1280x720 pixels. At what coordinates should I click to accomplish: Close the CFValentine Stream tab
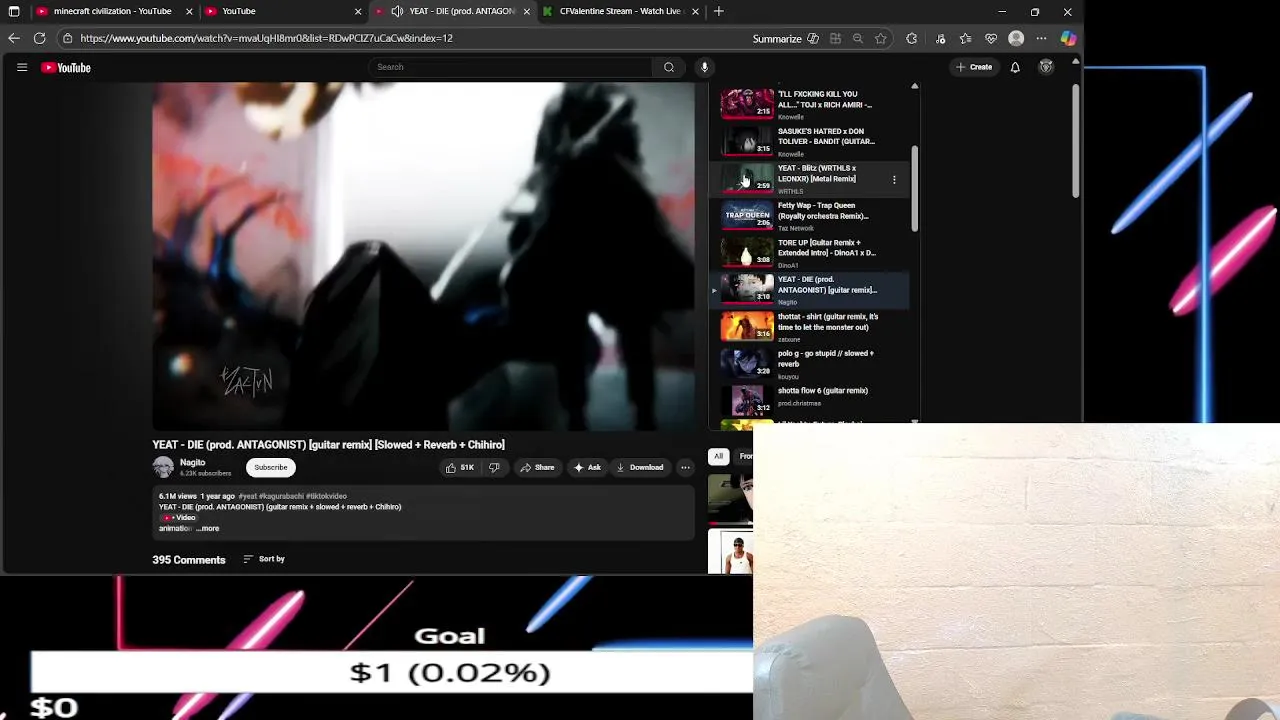click(695, 11)
